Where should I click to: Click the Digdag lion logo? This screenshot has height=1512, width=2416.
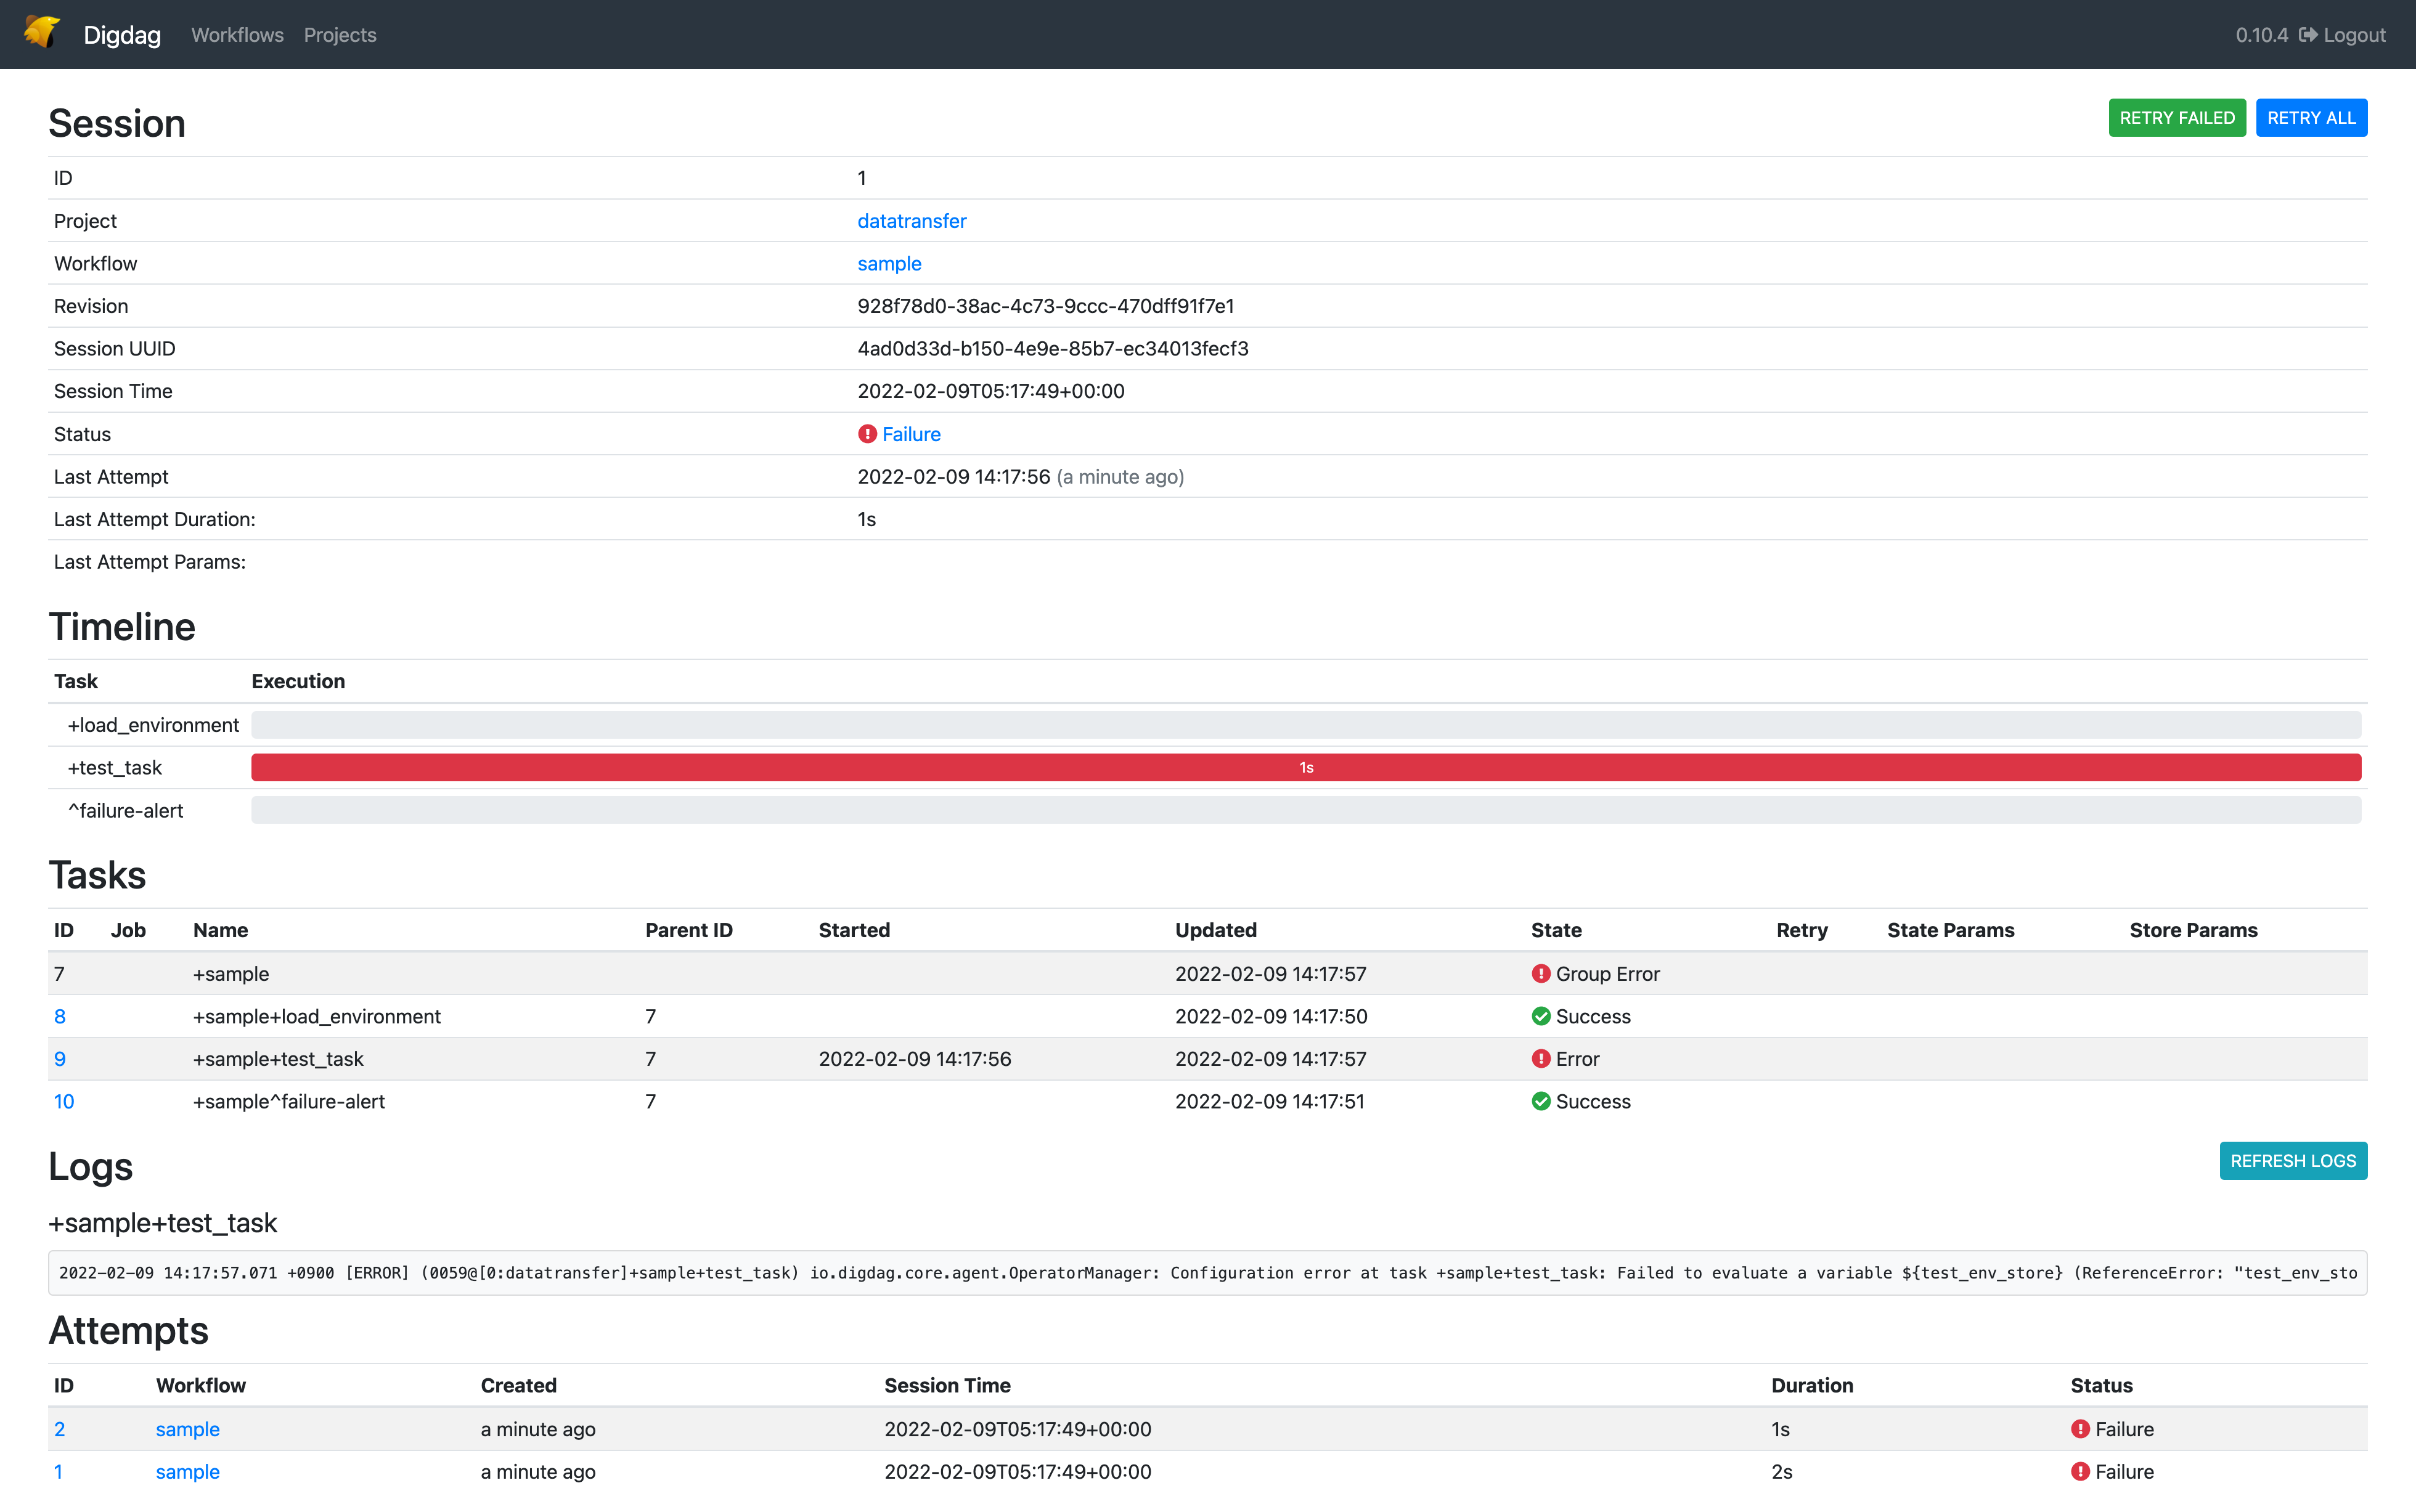40,33
